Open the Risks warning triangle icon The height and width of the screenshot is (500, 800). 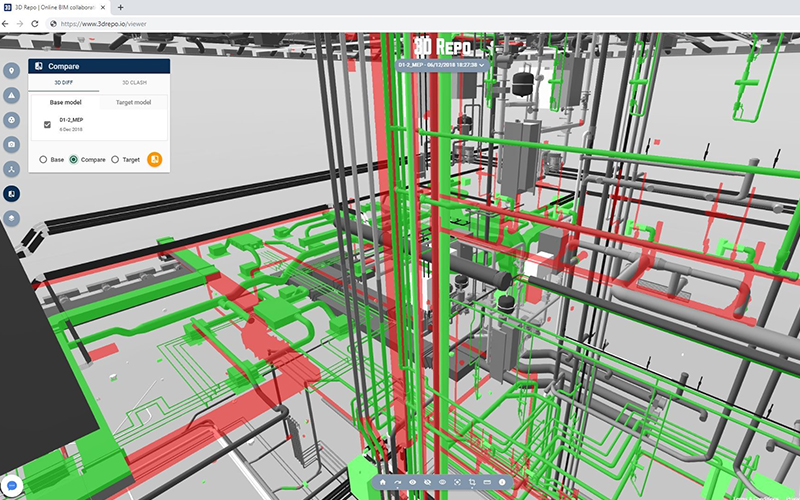[12, 95]
